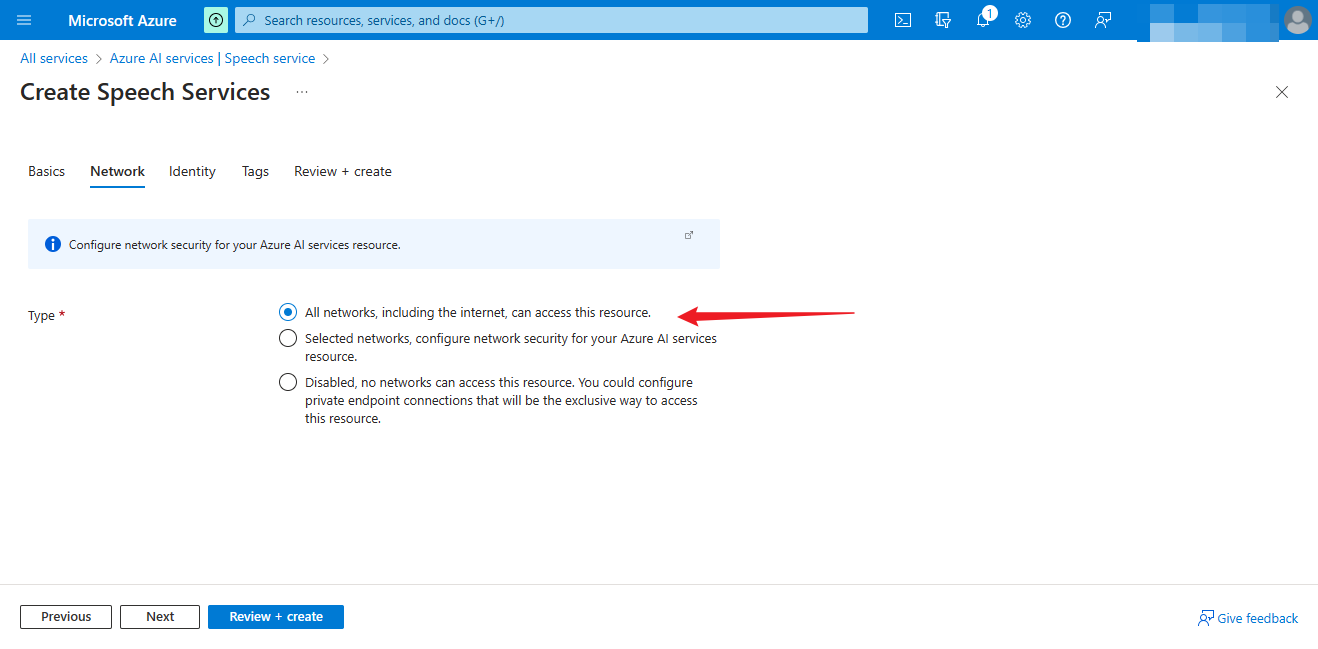The height and width of the screenshot is (649, 1318).
Task: Select the All networks radio option
Action: coord(288,312)
